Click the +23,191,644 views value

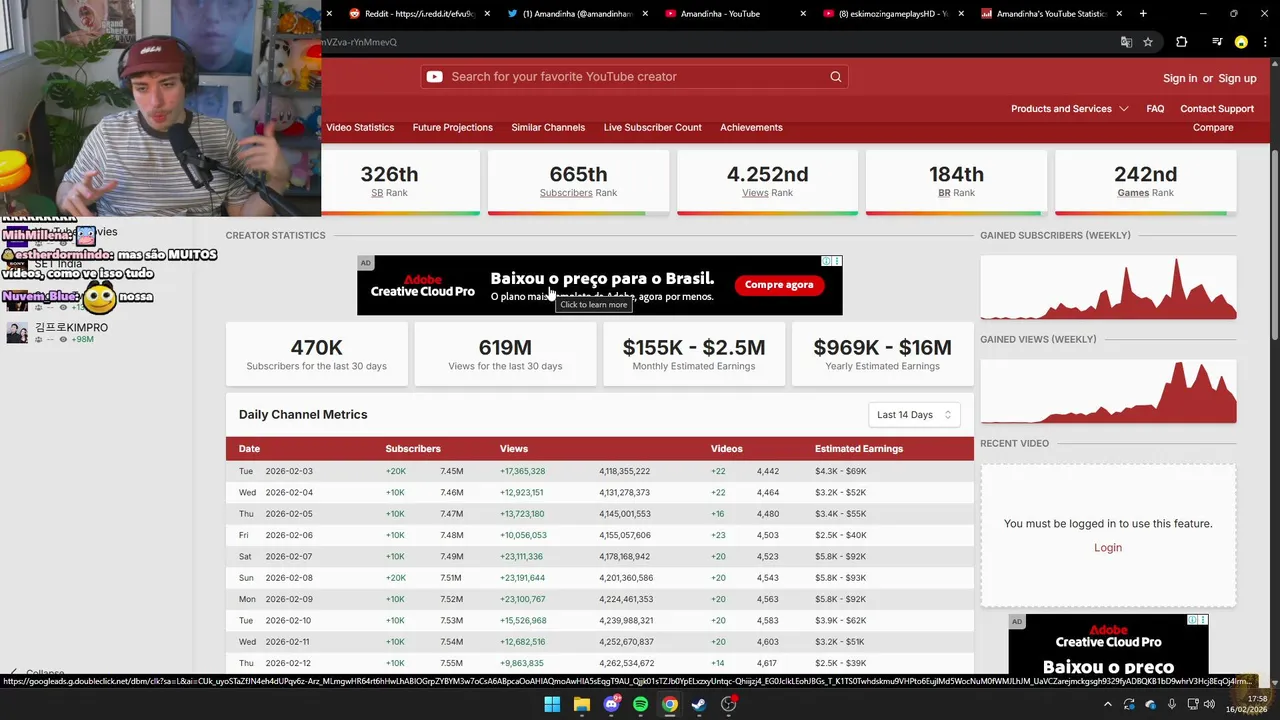[x=522, y=578]
